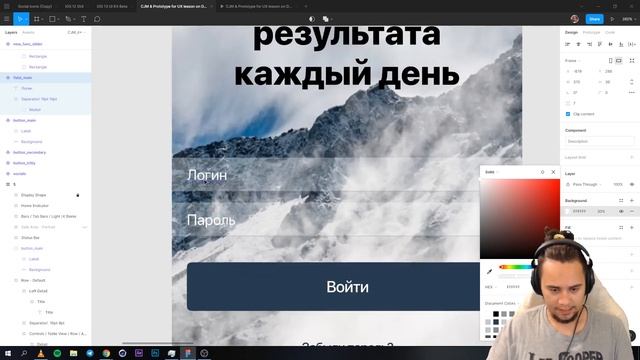
Task: Click the component Description field
Action: point(600,141)
